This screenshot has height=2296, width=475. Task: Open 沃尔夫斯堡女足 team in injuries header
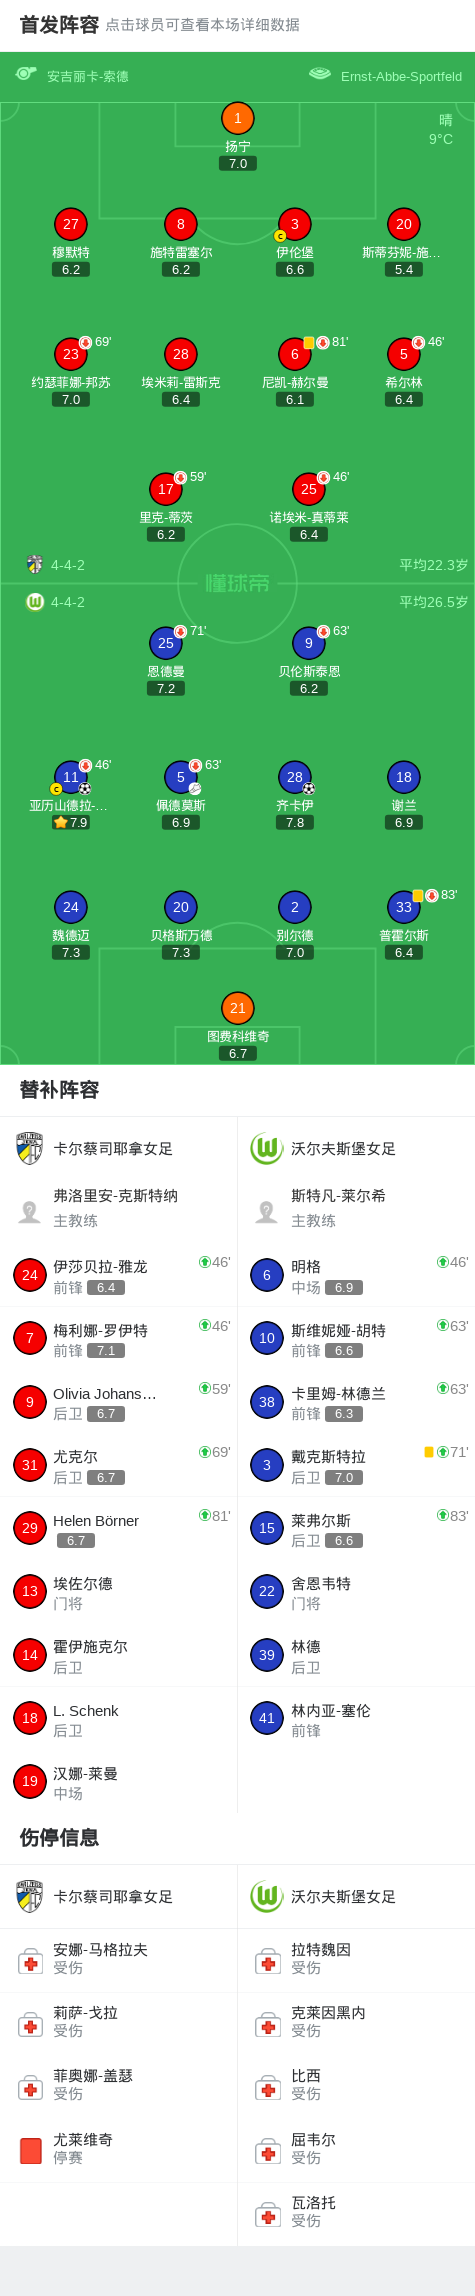click(343, 1897)
